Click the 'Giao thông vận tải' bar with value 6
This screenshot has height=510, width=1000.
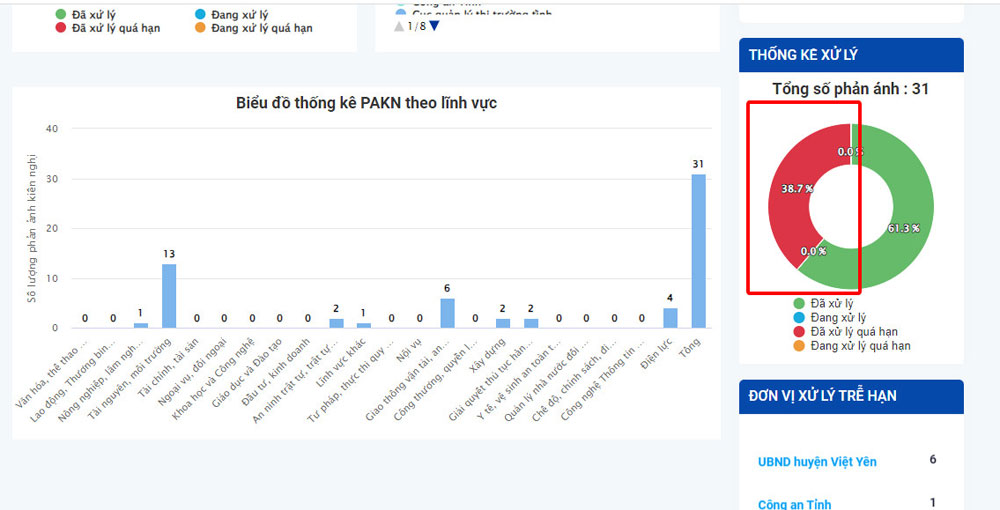(448, 313)
